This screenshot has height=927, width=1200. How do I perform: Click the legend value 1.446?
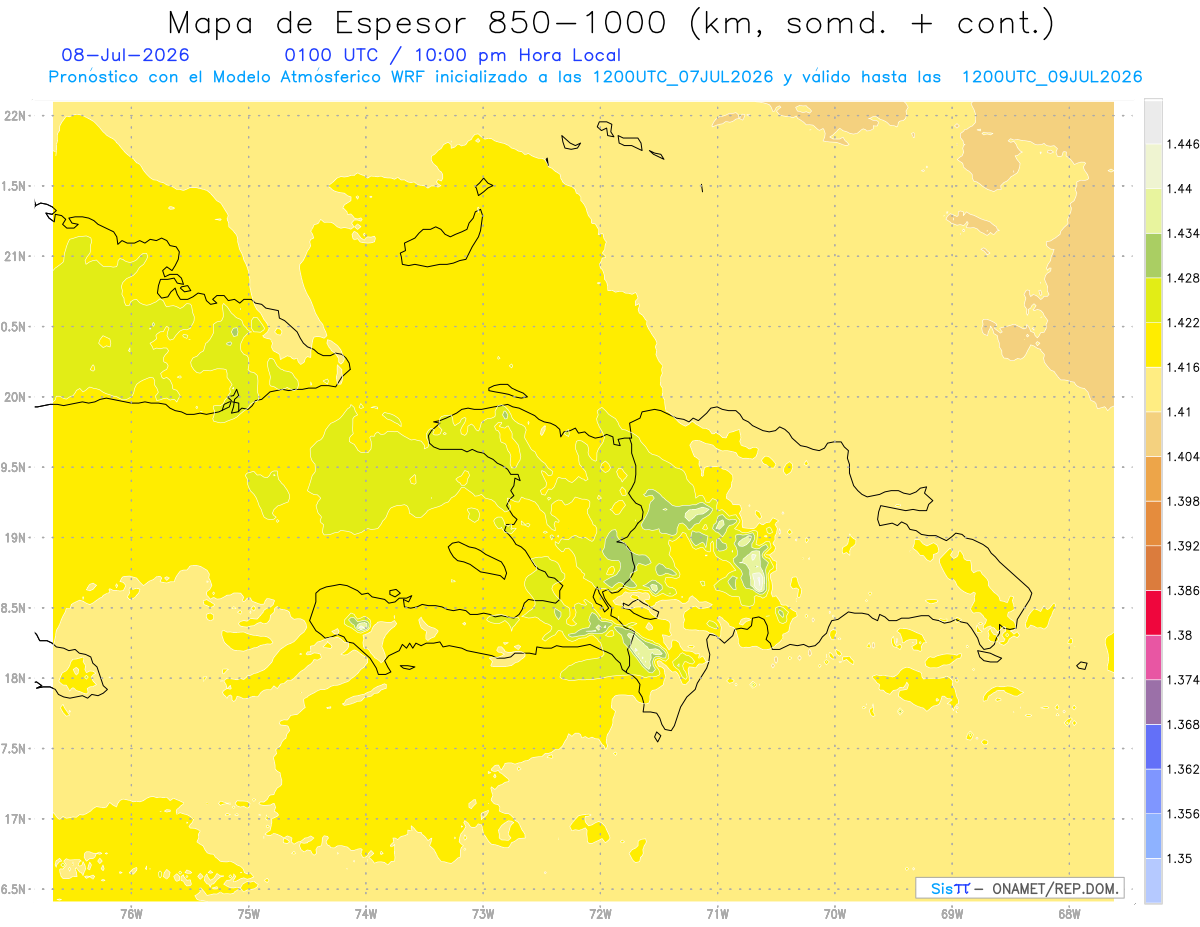coord(1183,144)
